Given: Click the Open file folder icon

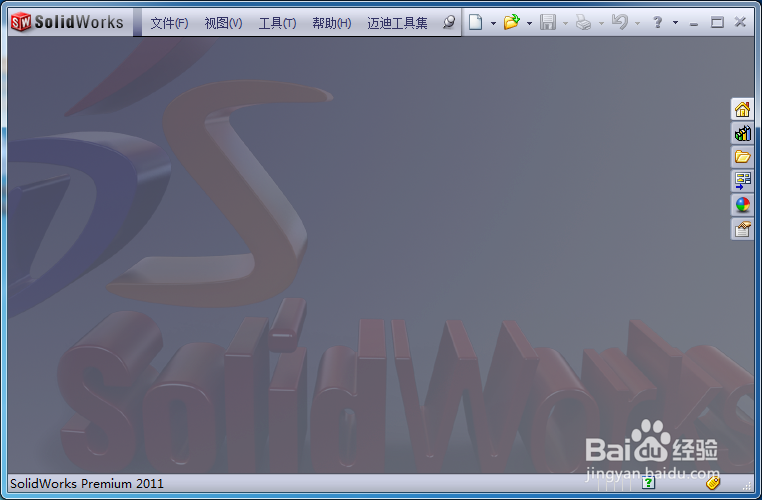Looking at the screenshot, I should tap(511, 22).
